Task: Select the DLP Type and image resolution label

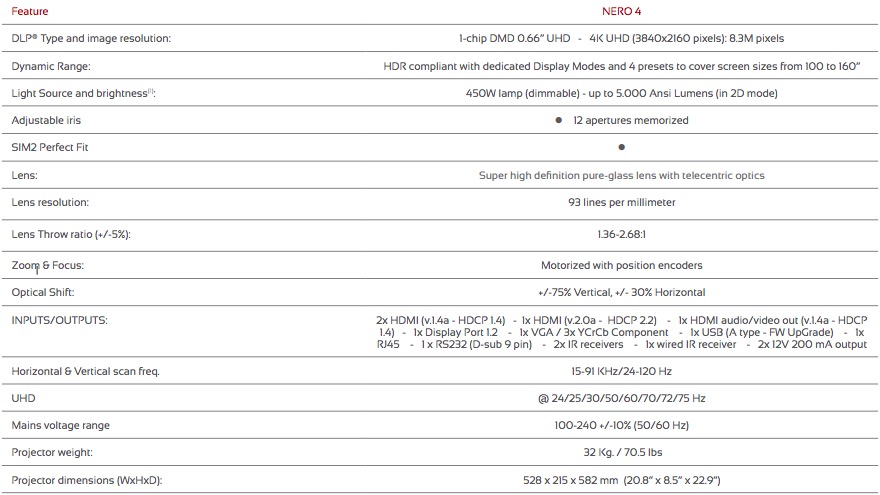Action: click(91, 38)
